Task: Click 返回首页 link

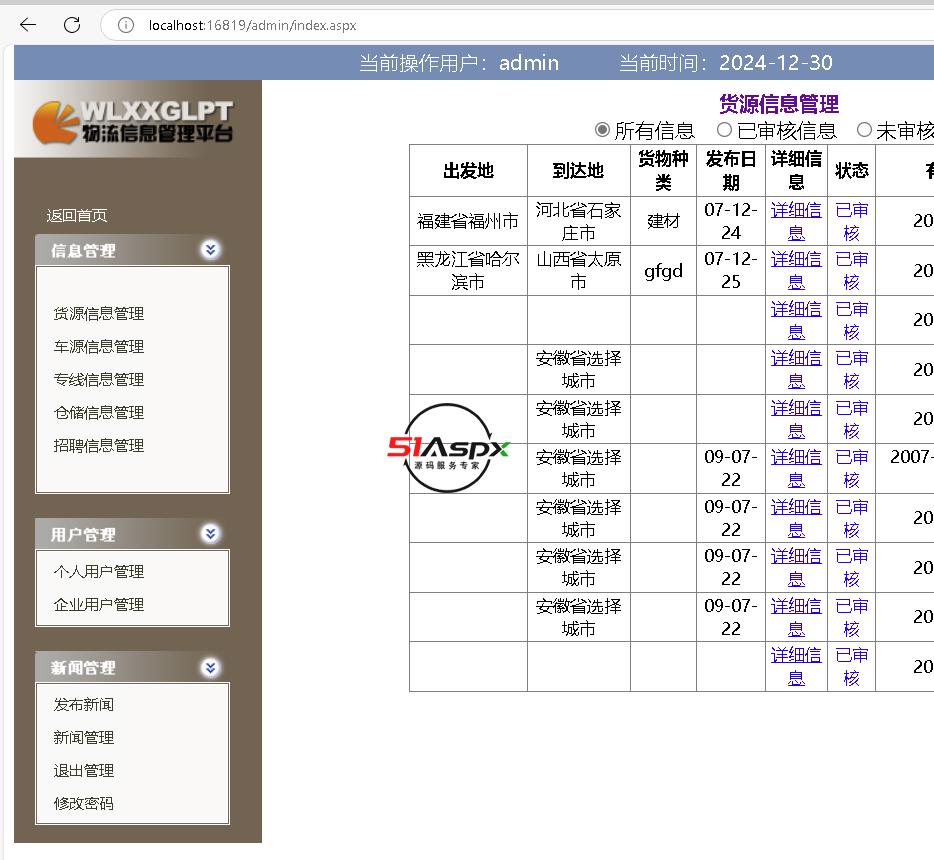Action: 77,216
